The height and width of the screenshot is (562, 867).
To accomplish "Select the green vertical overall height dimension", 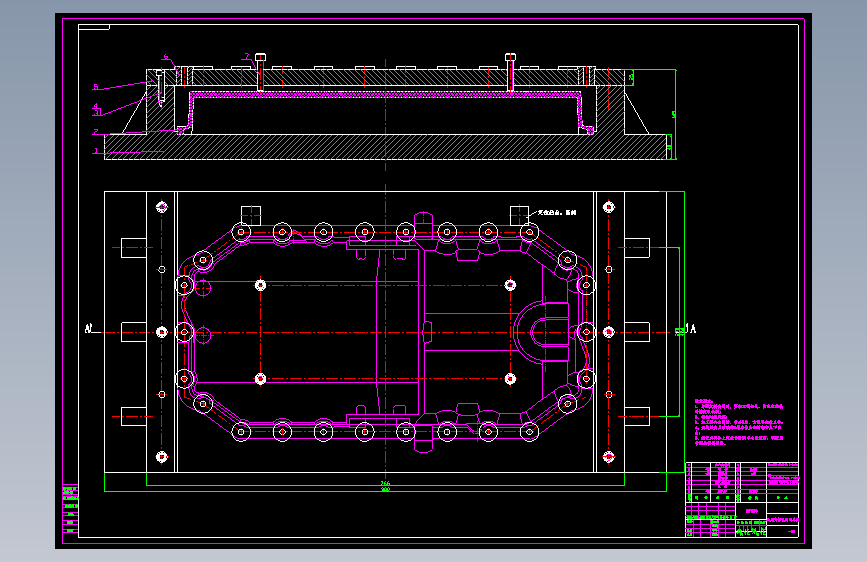I will click(x=674, y=115).
